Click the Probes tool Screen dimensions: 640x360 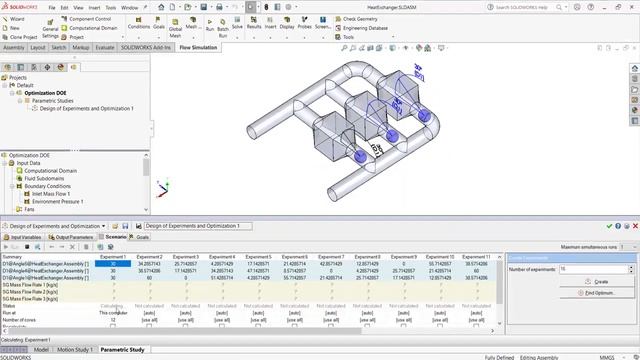point(304,23)
